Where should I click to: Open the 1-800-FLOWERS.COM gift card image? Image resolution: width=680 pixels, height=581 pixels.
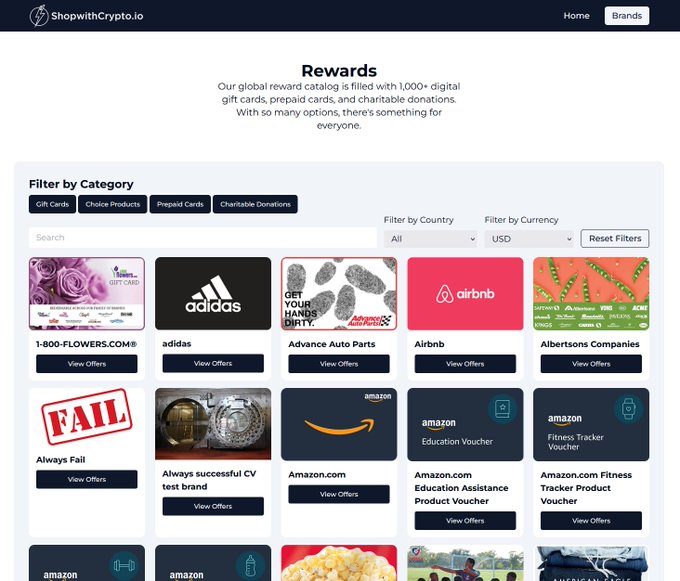87,294
